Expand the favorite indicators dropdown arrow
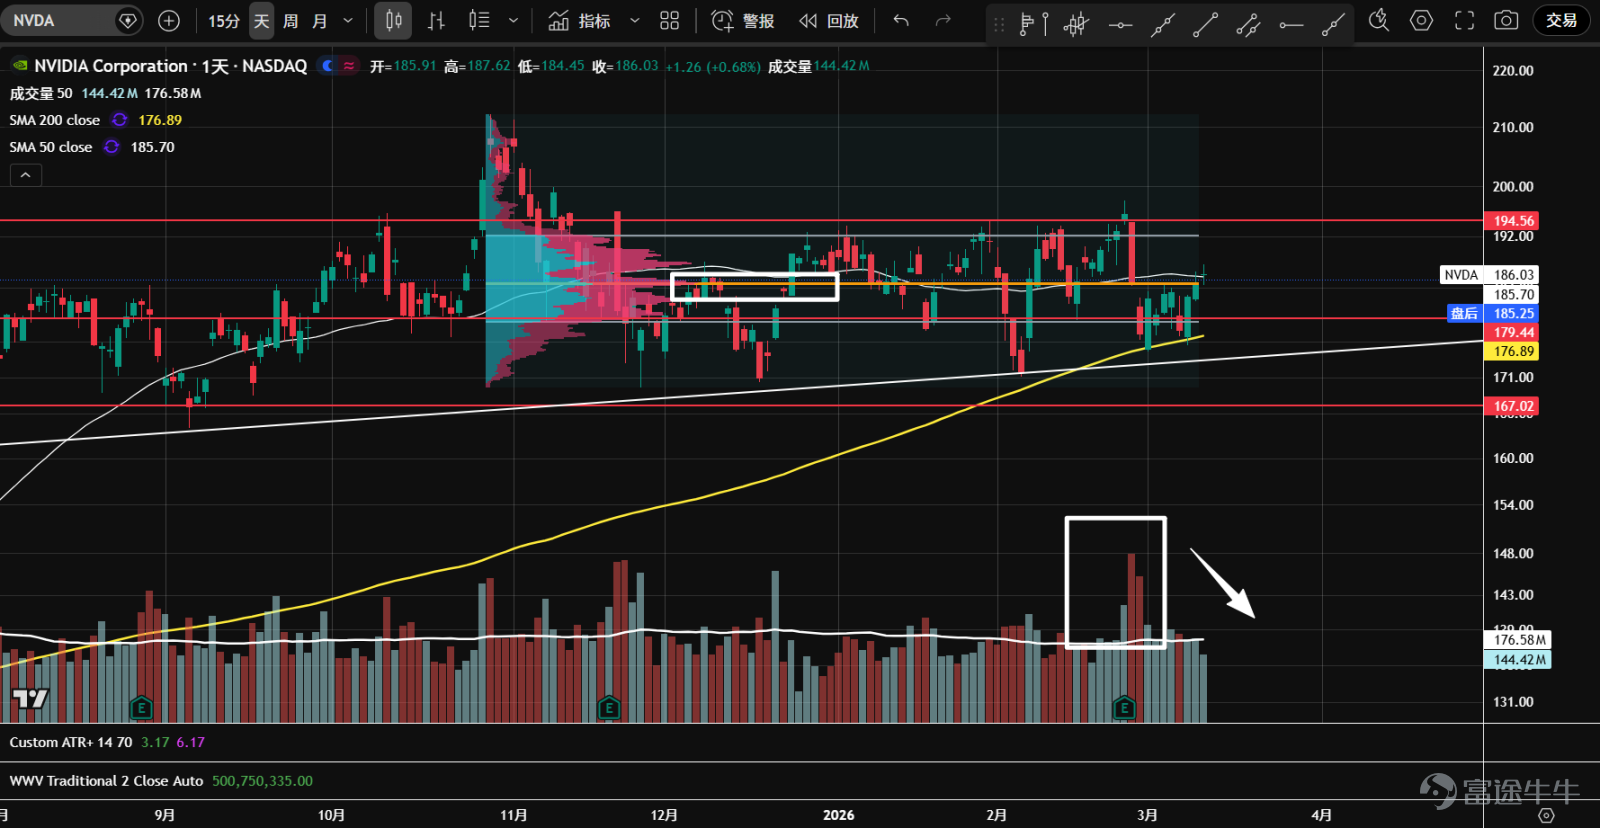 634,20
